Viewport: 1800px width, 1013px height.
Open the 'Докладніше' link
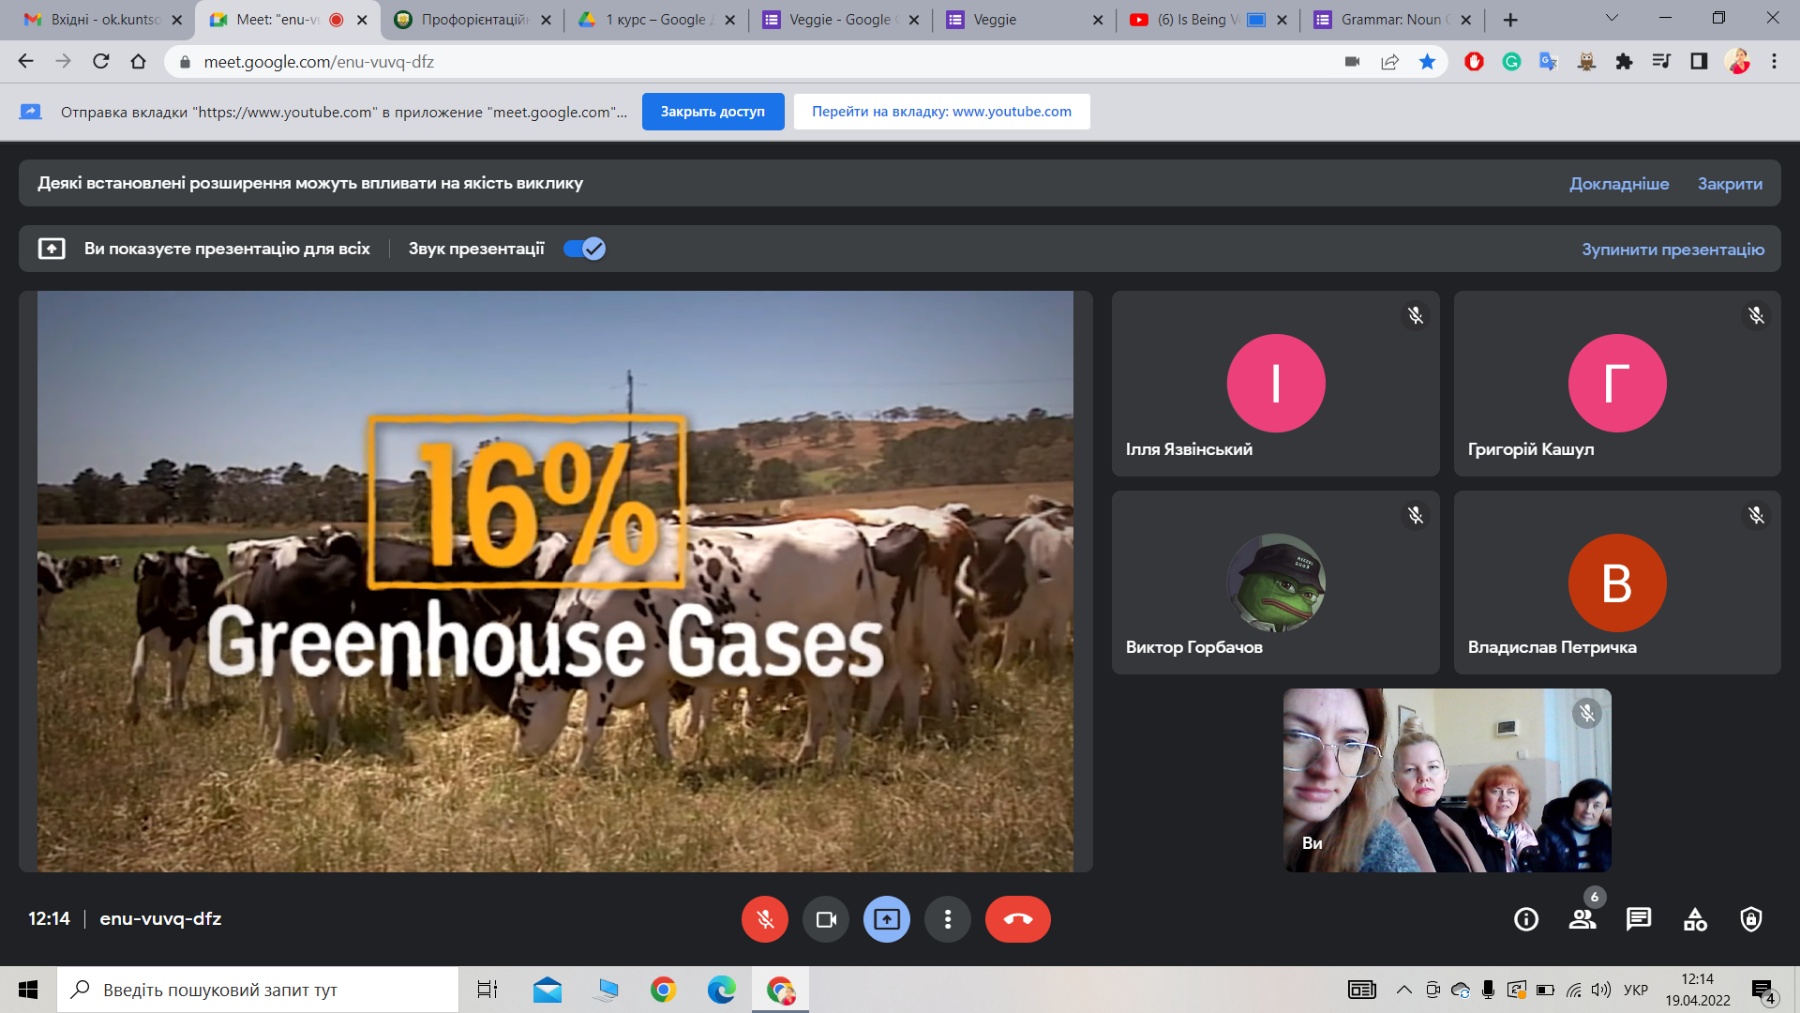[1618, 184]
